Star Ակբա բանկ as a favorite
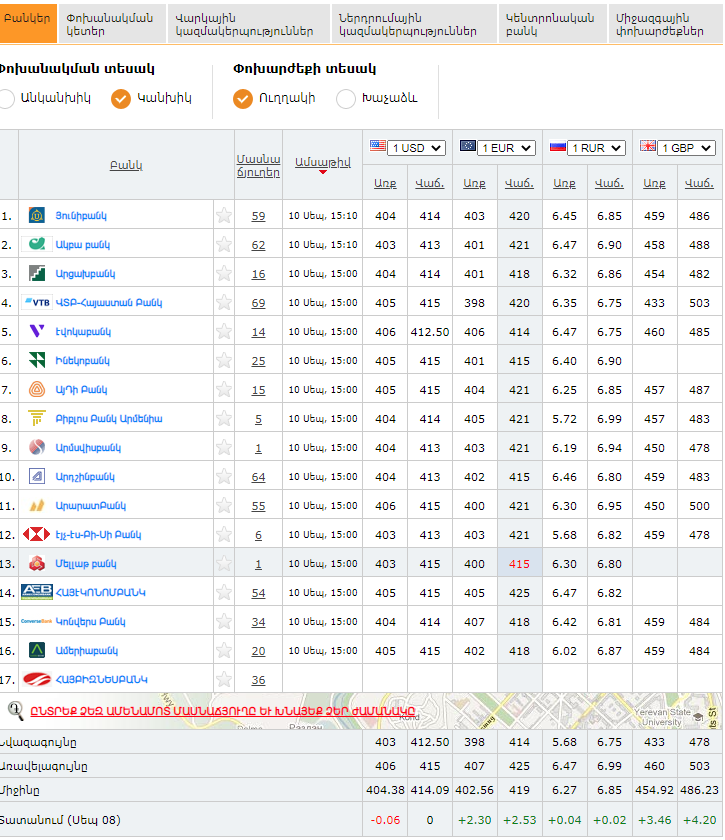Viewport: 725px width, 840px height. pyautogui.click(x=224, y=244)
